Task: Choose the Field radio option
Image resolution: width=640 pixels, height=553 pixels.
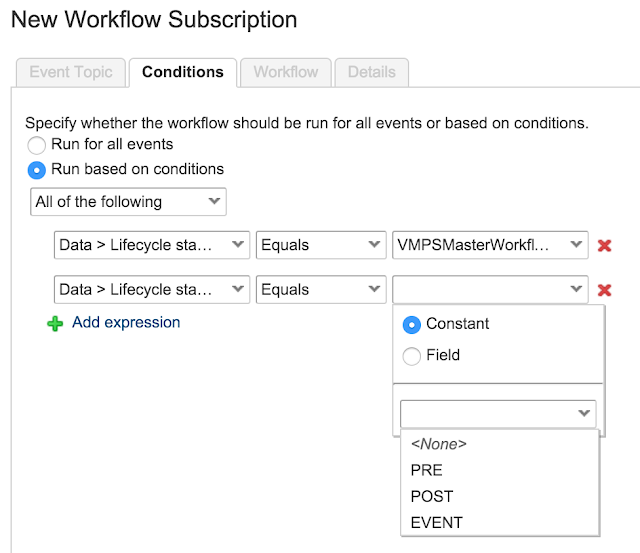Action: 411,355
